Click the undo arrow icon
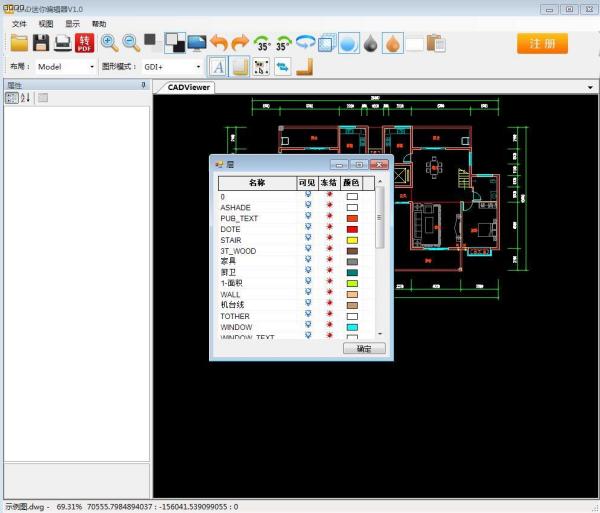The image size is (600, 513). pos(219,43)
